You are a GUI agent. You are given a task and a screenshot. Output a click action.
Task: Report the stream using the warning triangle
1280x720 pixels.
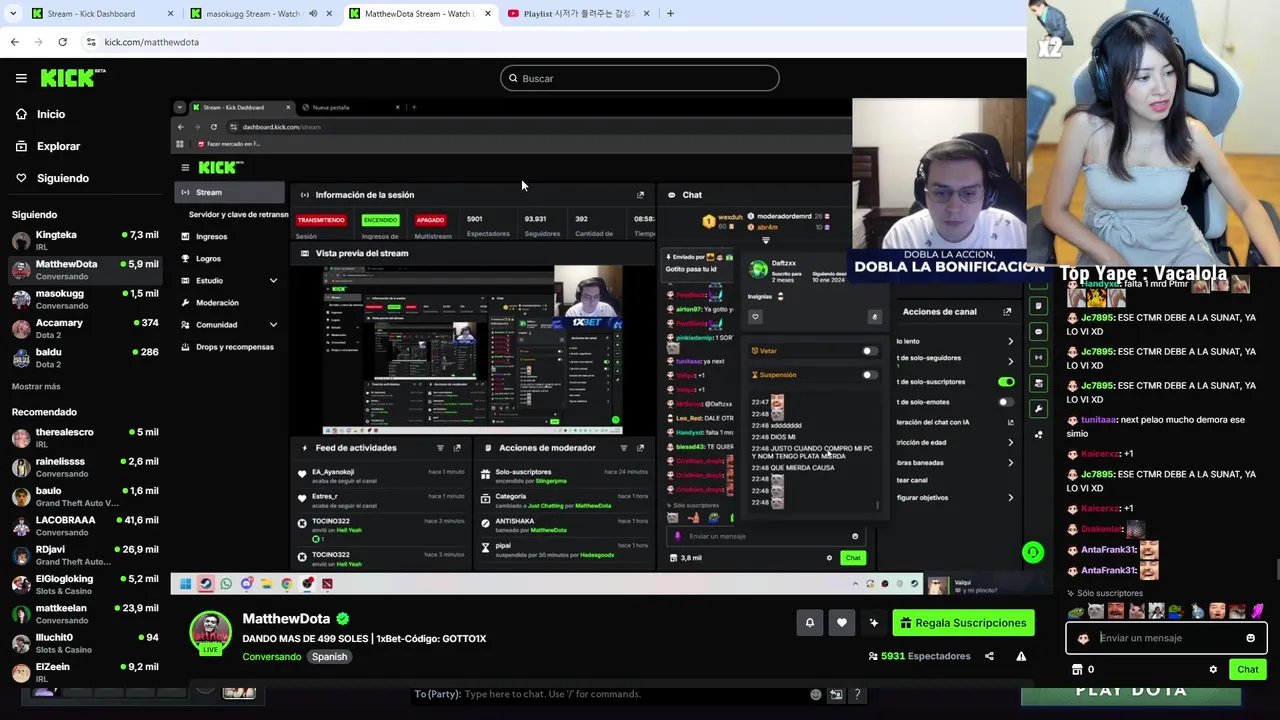click(x=1021, y=656)
